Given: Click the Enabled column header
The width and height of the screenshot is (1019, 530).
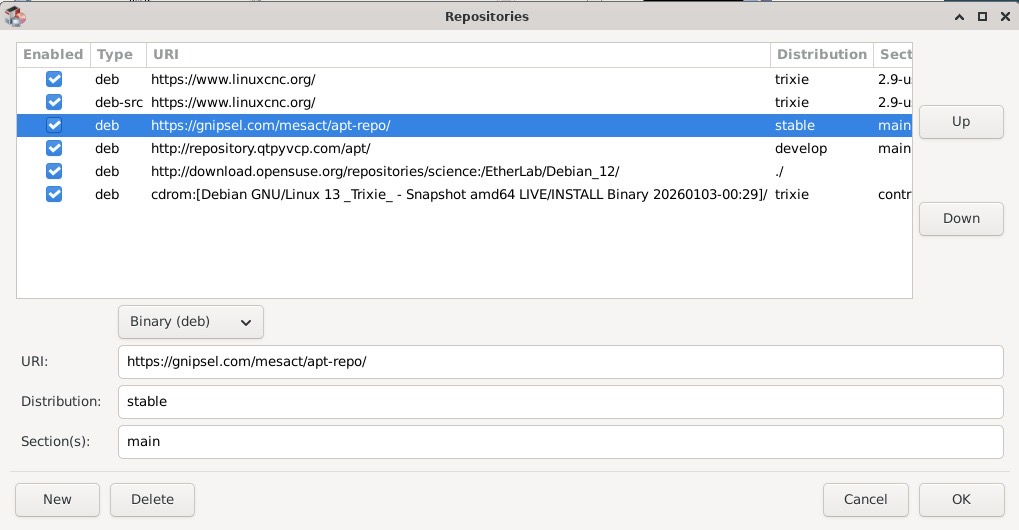Looking at the screenshot, I should 53,54.
